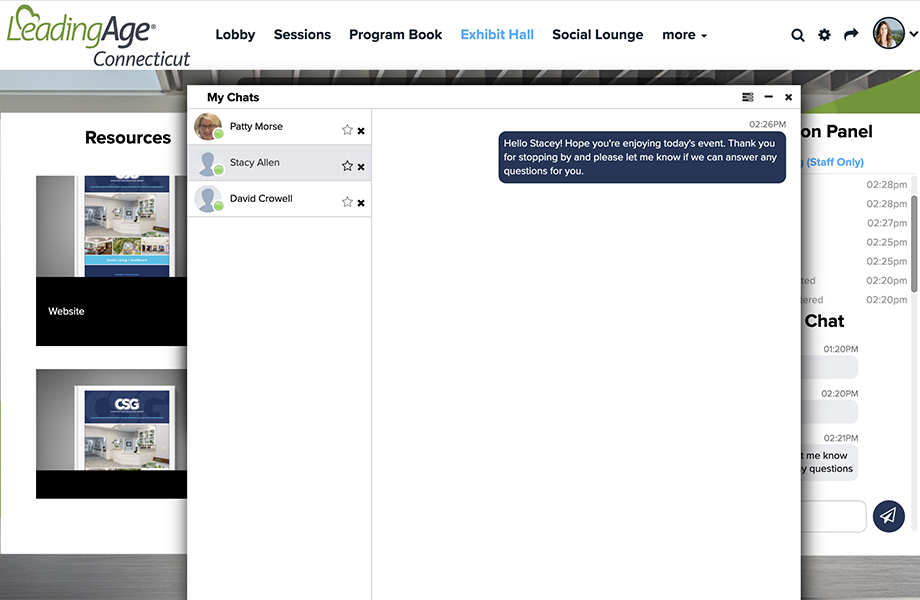
Task: Go to the Lobby tab
Action: [235, 35]
